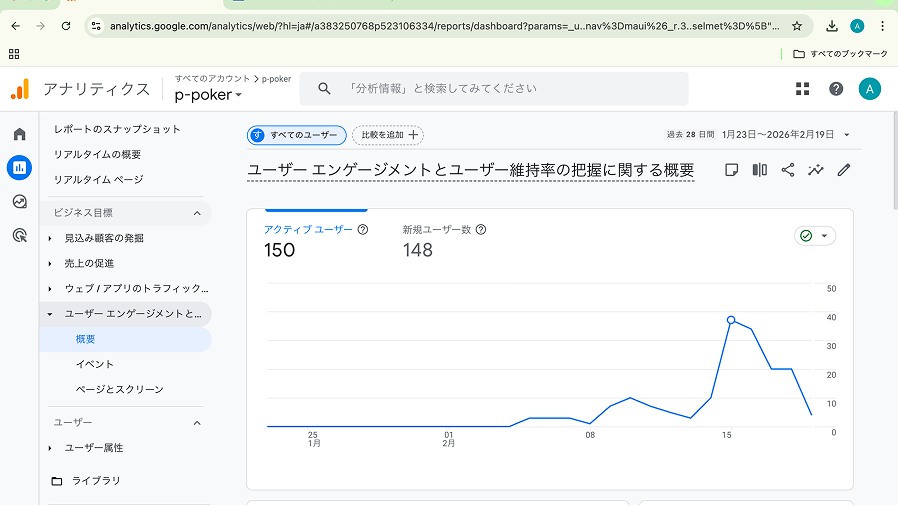
Task: Open すべてのブックマーク folder
Action: (x=840, y=54)
